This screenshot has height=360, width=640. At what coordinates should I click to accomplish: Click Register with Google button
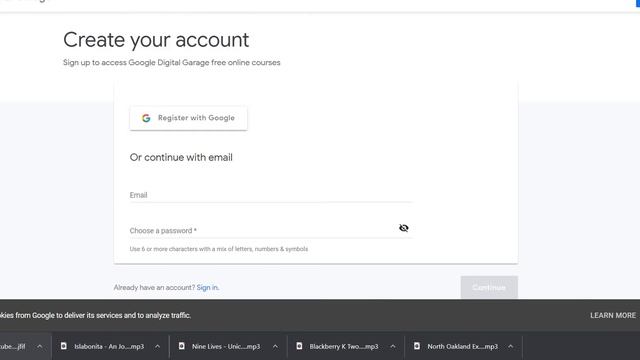[188, 118]
